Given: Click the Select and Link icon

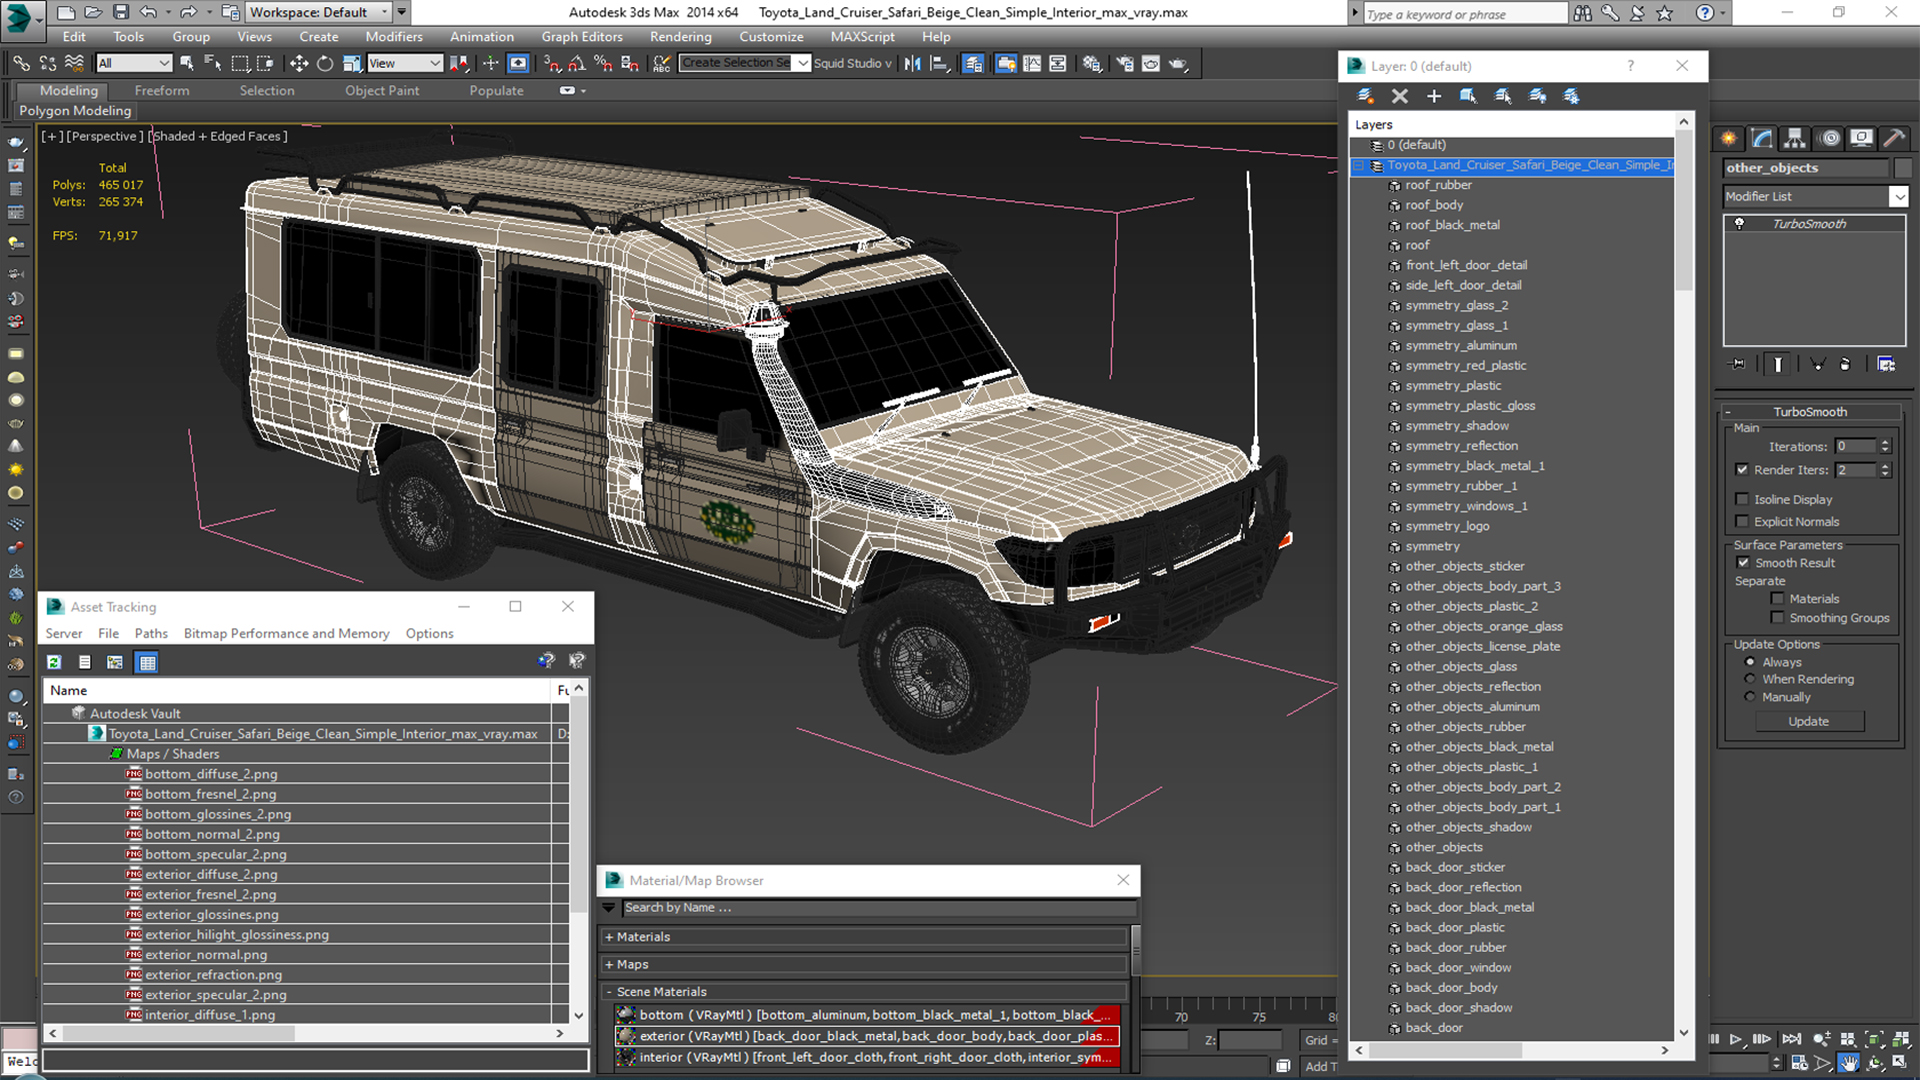Looking at the screenshot, I should 21,63.
